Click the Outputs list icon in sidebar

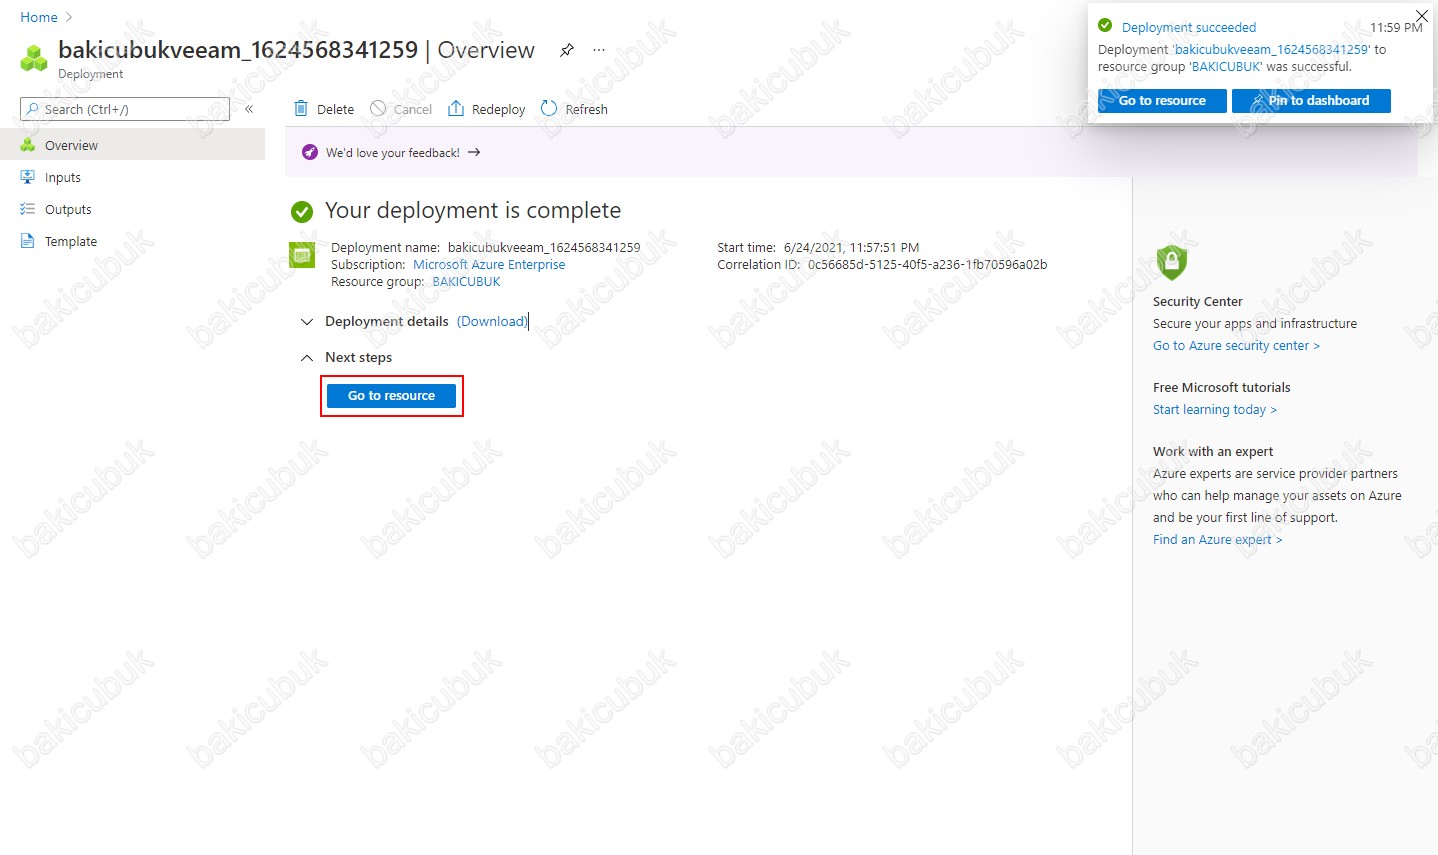coord(28,209)
